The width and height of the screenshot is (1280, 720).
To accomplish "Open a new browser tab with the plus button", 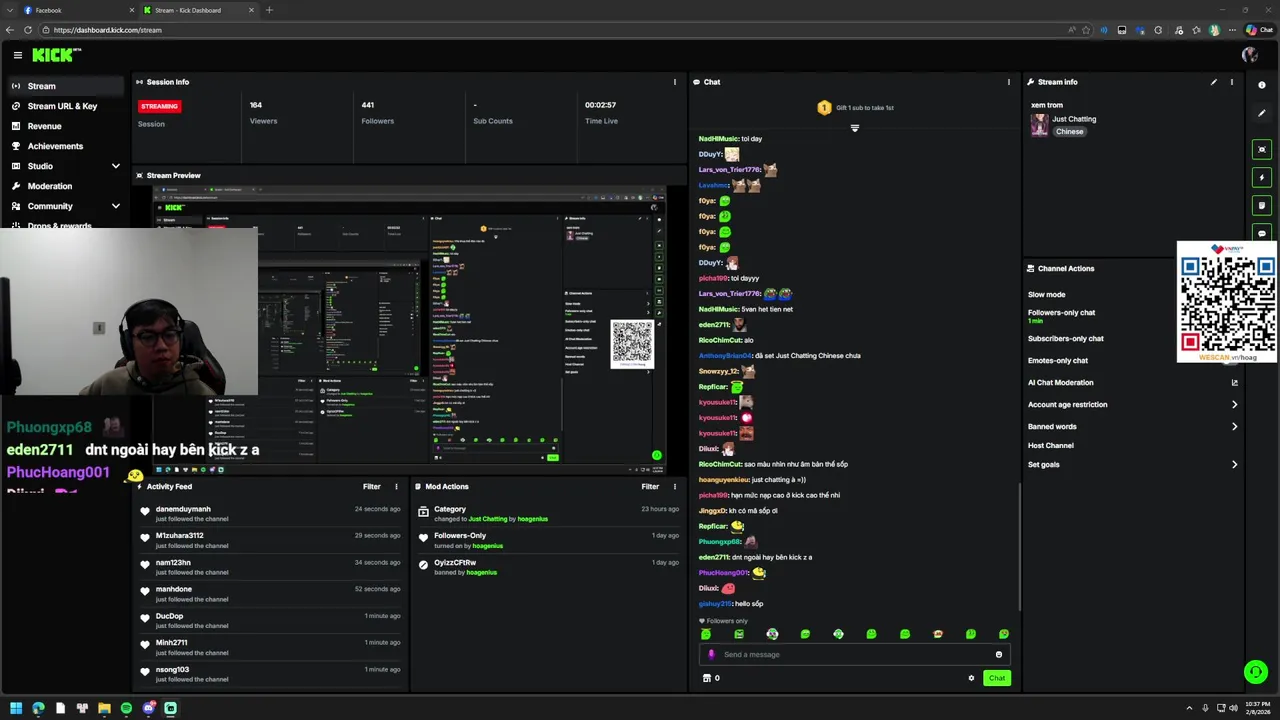I will pos(269,10).
